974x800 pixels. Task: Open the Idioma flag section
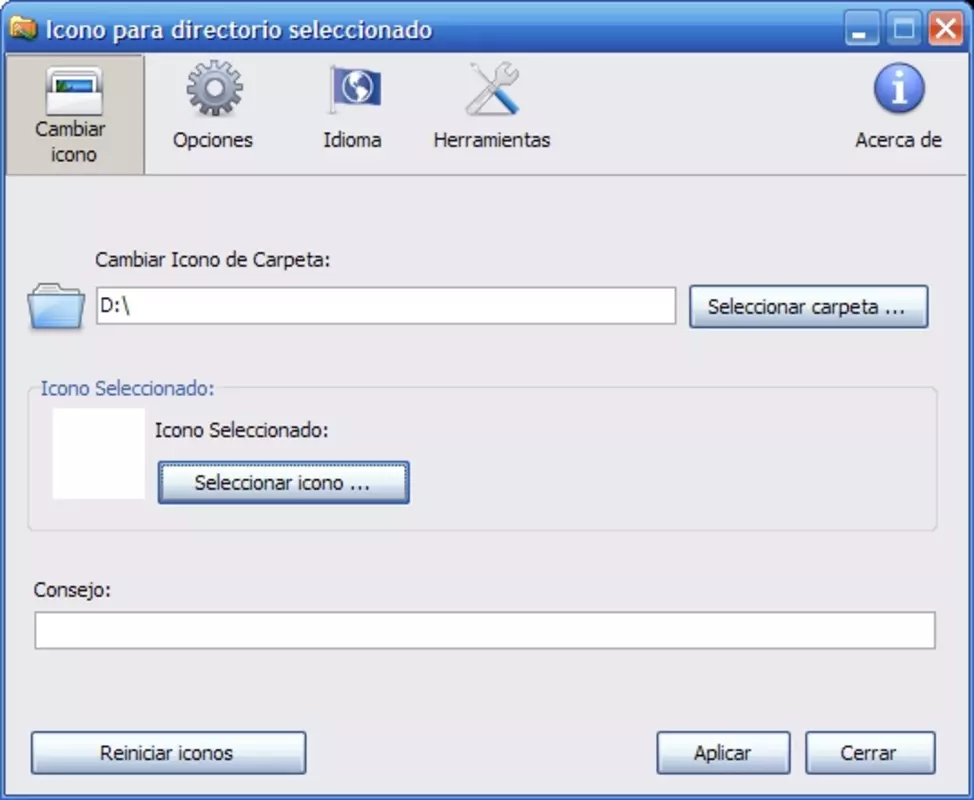point(352,106)
